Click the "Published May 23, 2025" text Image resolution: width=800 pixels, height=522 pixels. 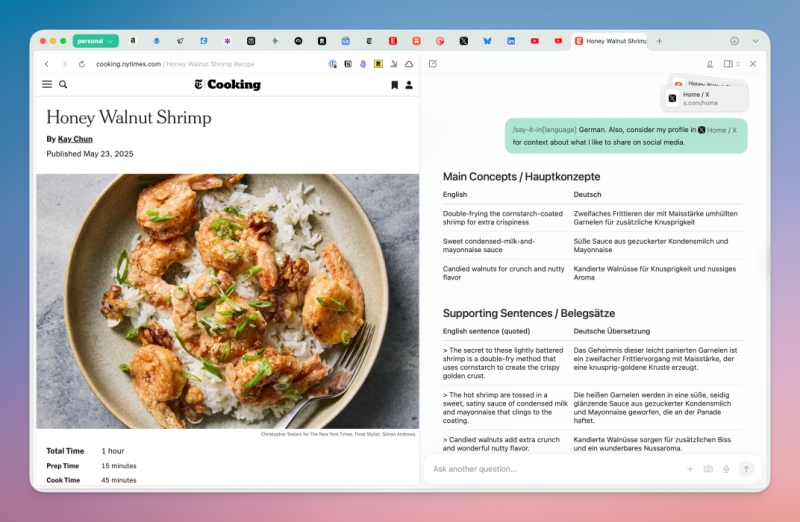coord(90,154)
